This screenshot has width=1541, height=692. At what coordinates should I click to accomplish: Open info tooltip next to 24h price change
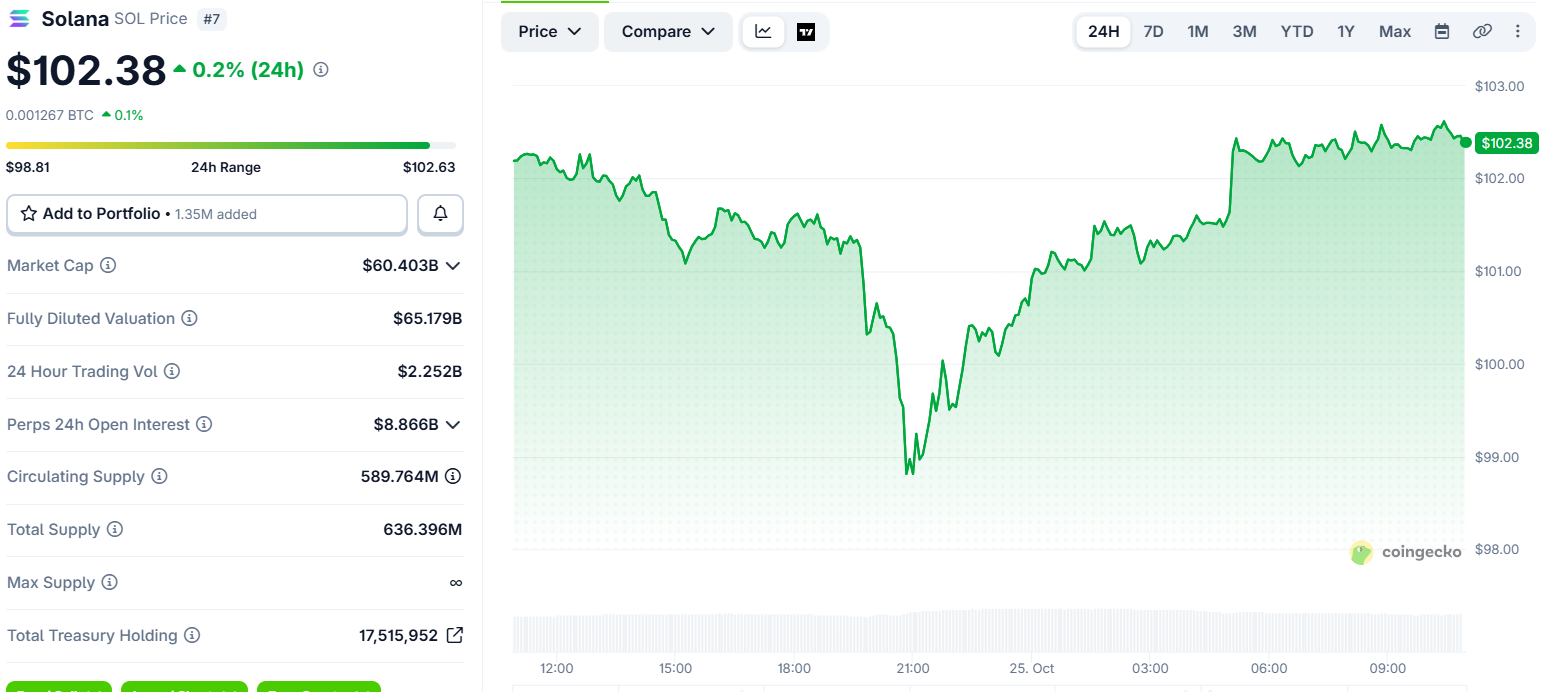click(321, 70)
